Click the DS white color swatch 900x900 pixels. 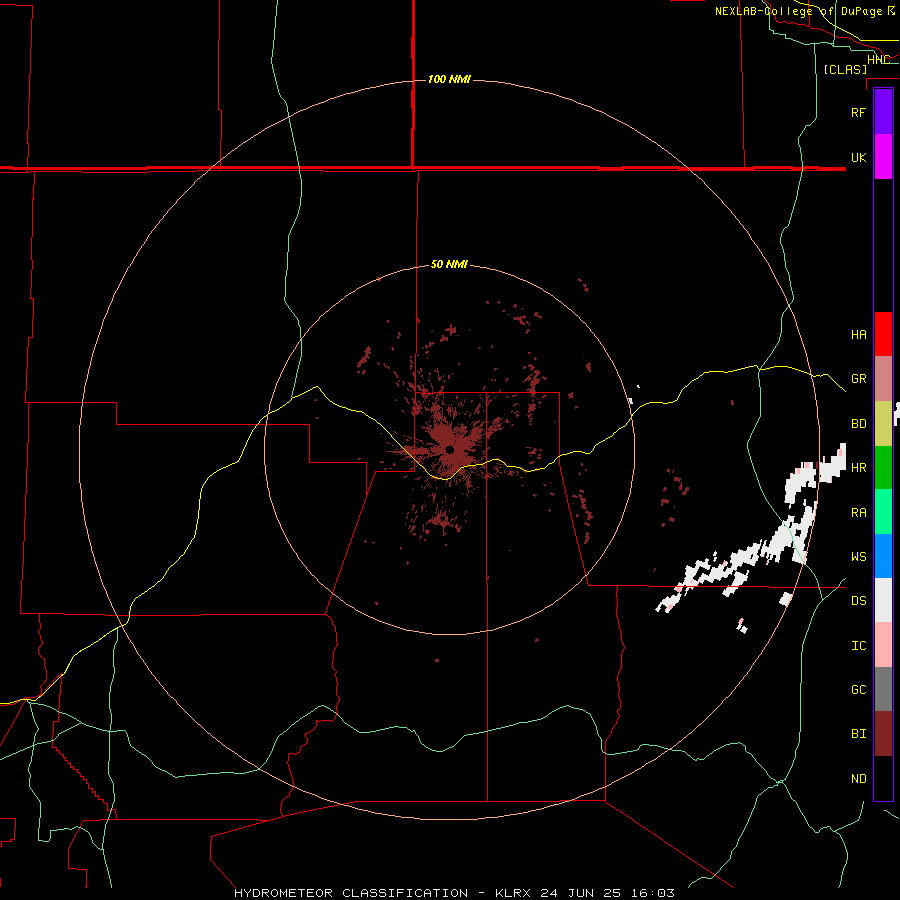point(883,600)
